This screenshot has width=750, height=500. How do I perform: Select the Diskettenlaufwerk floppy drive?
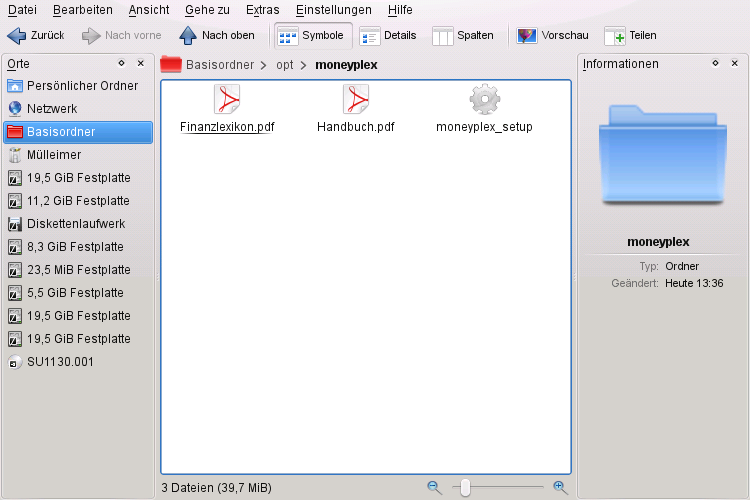point(78,223)
